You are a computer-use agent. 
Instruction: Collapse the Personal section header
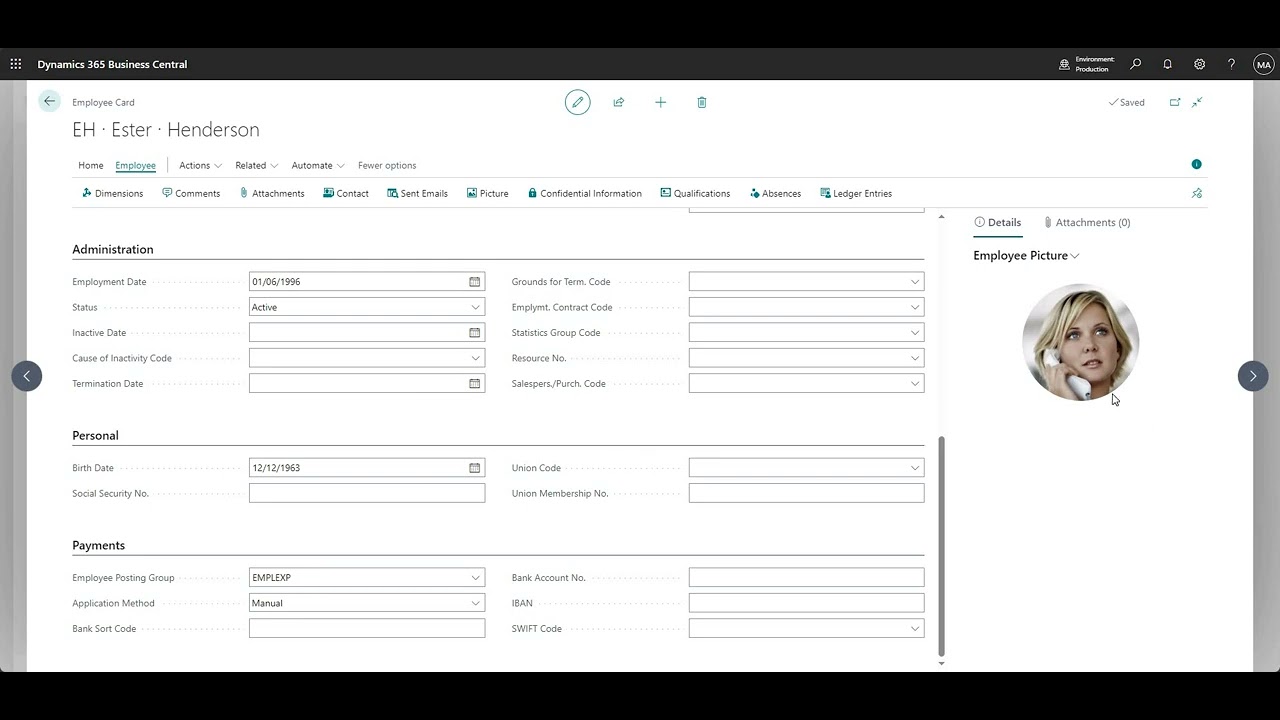pyautogui.click(x=95, y=436)
